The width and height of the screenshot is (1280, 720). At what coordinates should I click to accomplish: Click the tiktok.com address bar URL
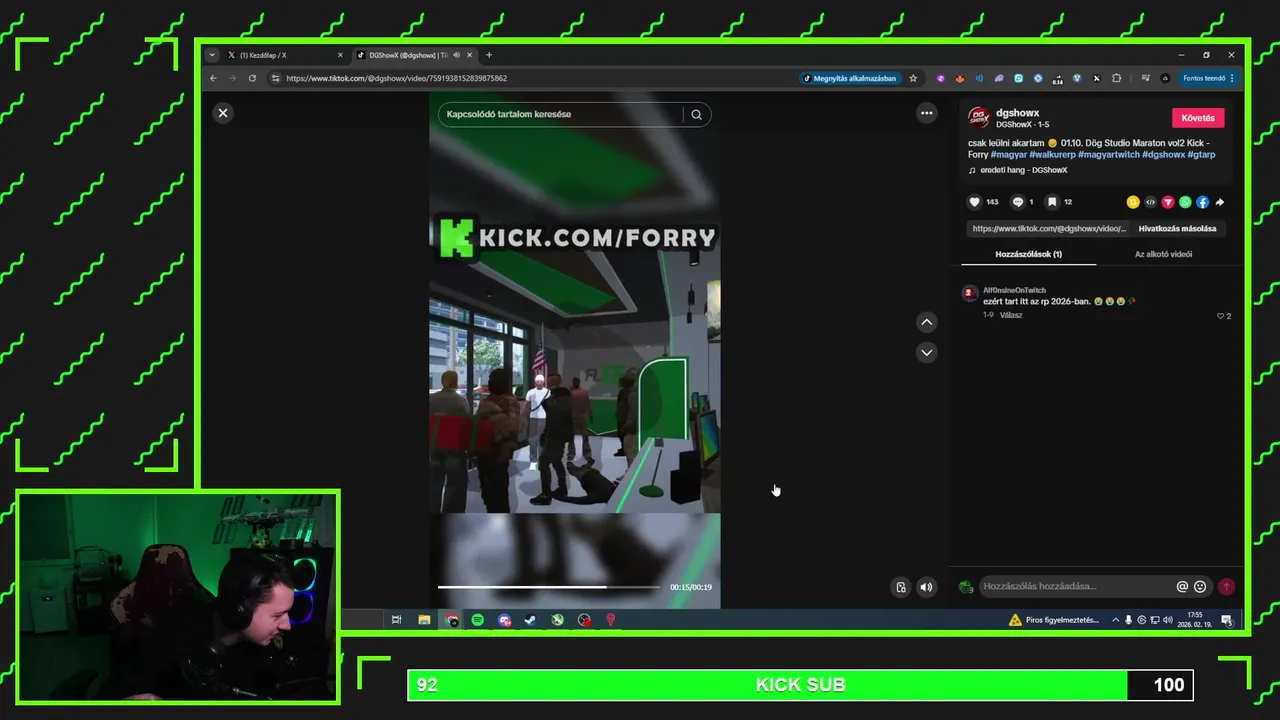tap(396, 78)
